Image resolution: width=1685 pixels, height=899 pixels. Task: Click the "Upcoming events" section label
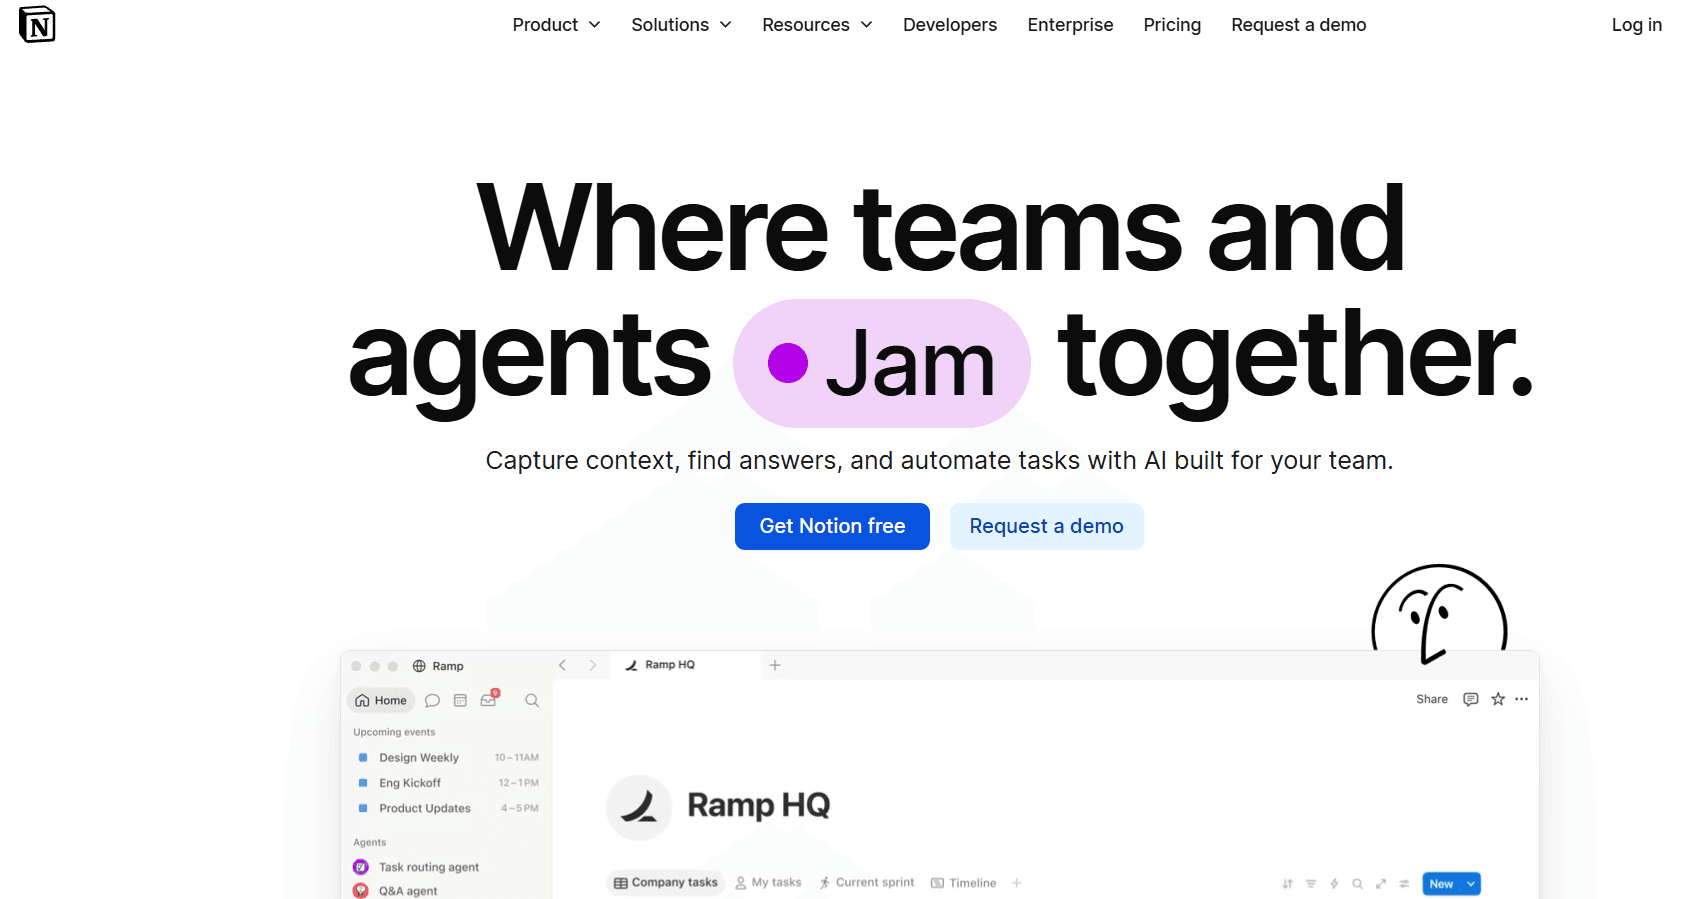click(394, 732)
